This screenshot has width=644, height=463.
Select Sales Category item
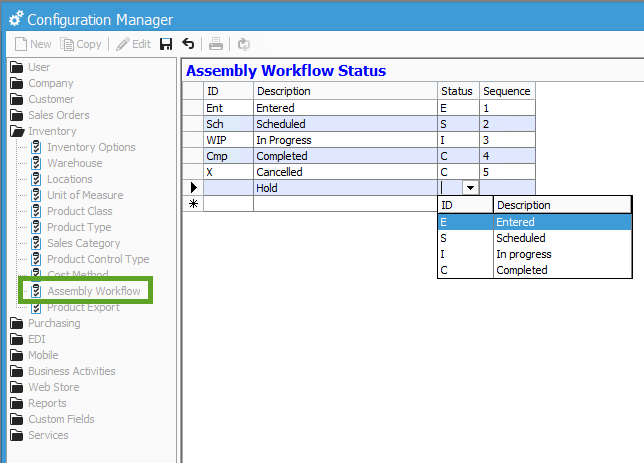point(76,243)
